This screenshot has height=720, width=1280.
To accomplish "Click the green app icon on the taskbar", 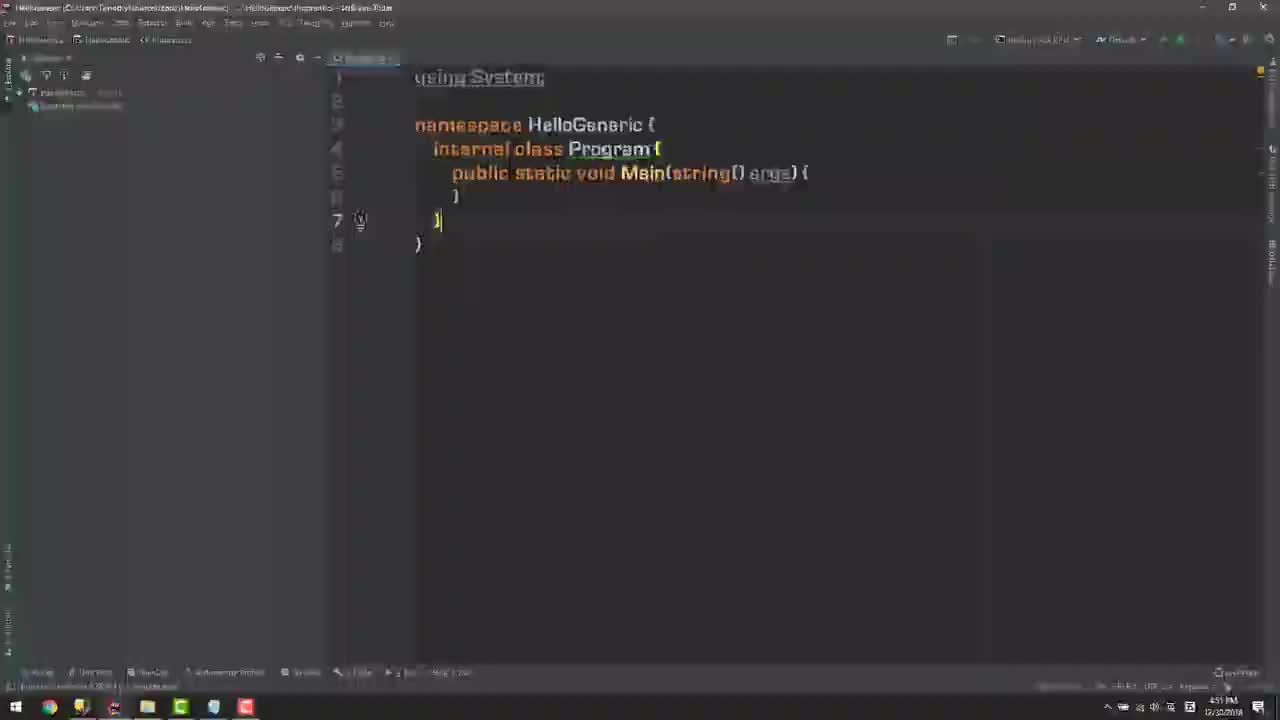I will click(x=180, y=707).
